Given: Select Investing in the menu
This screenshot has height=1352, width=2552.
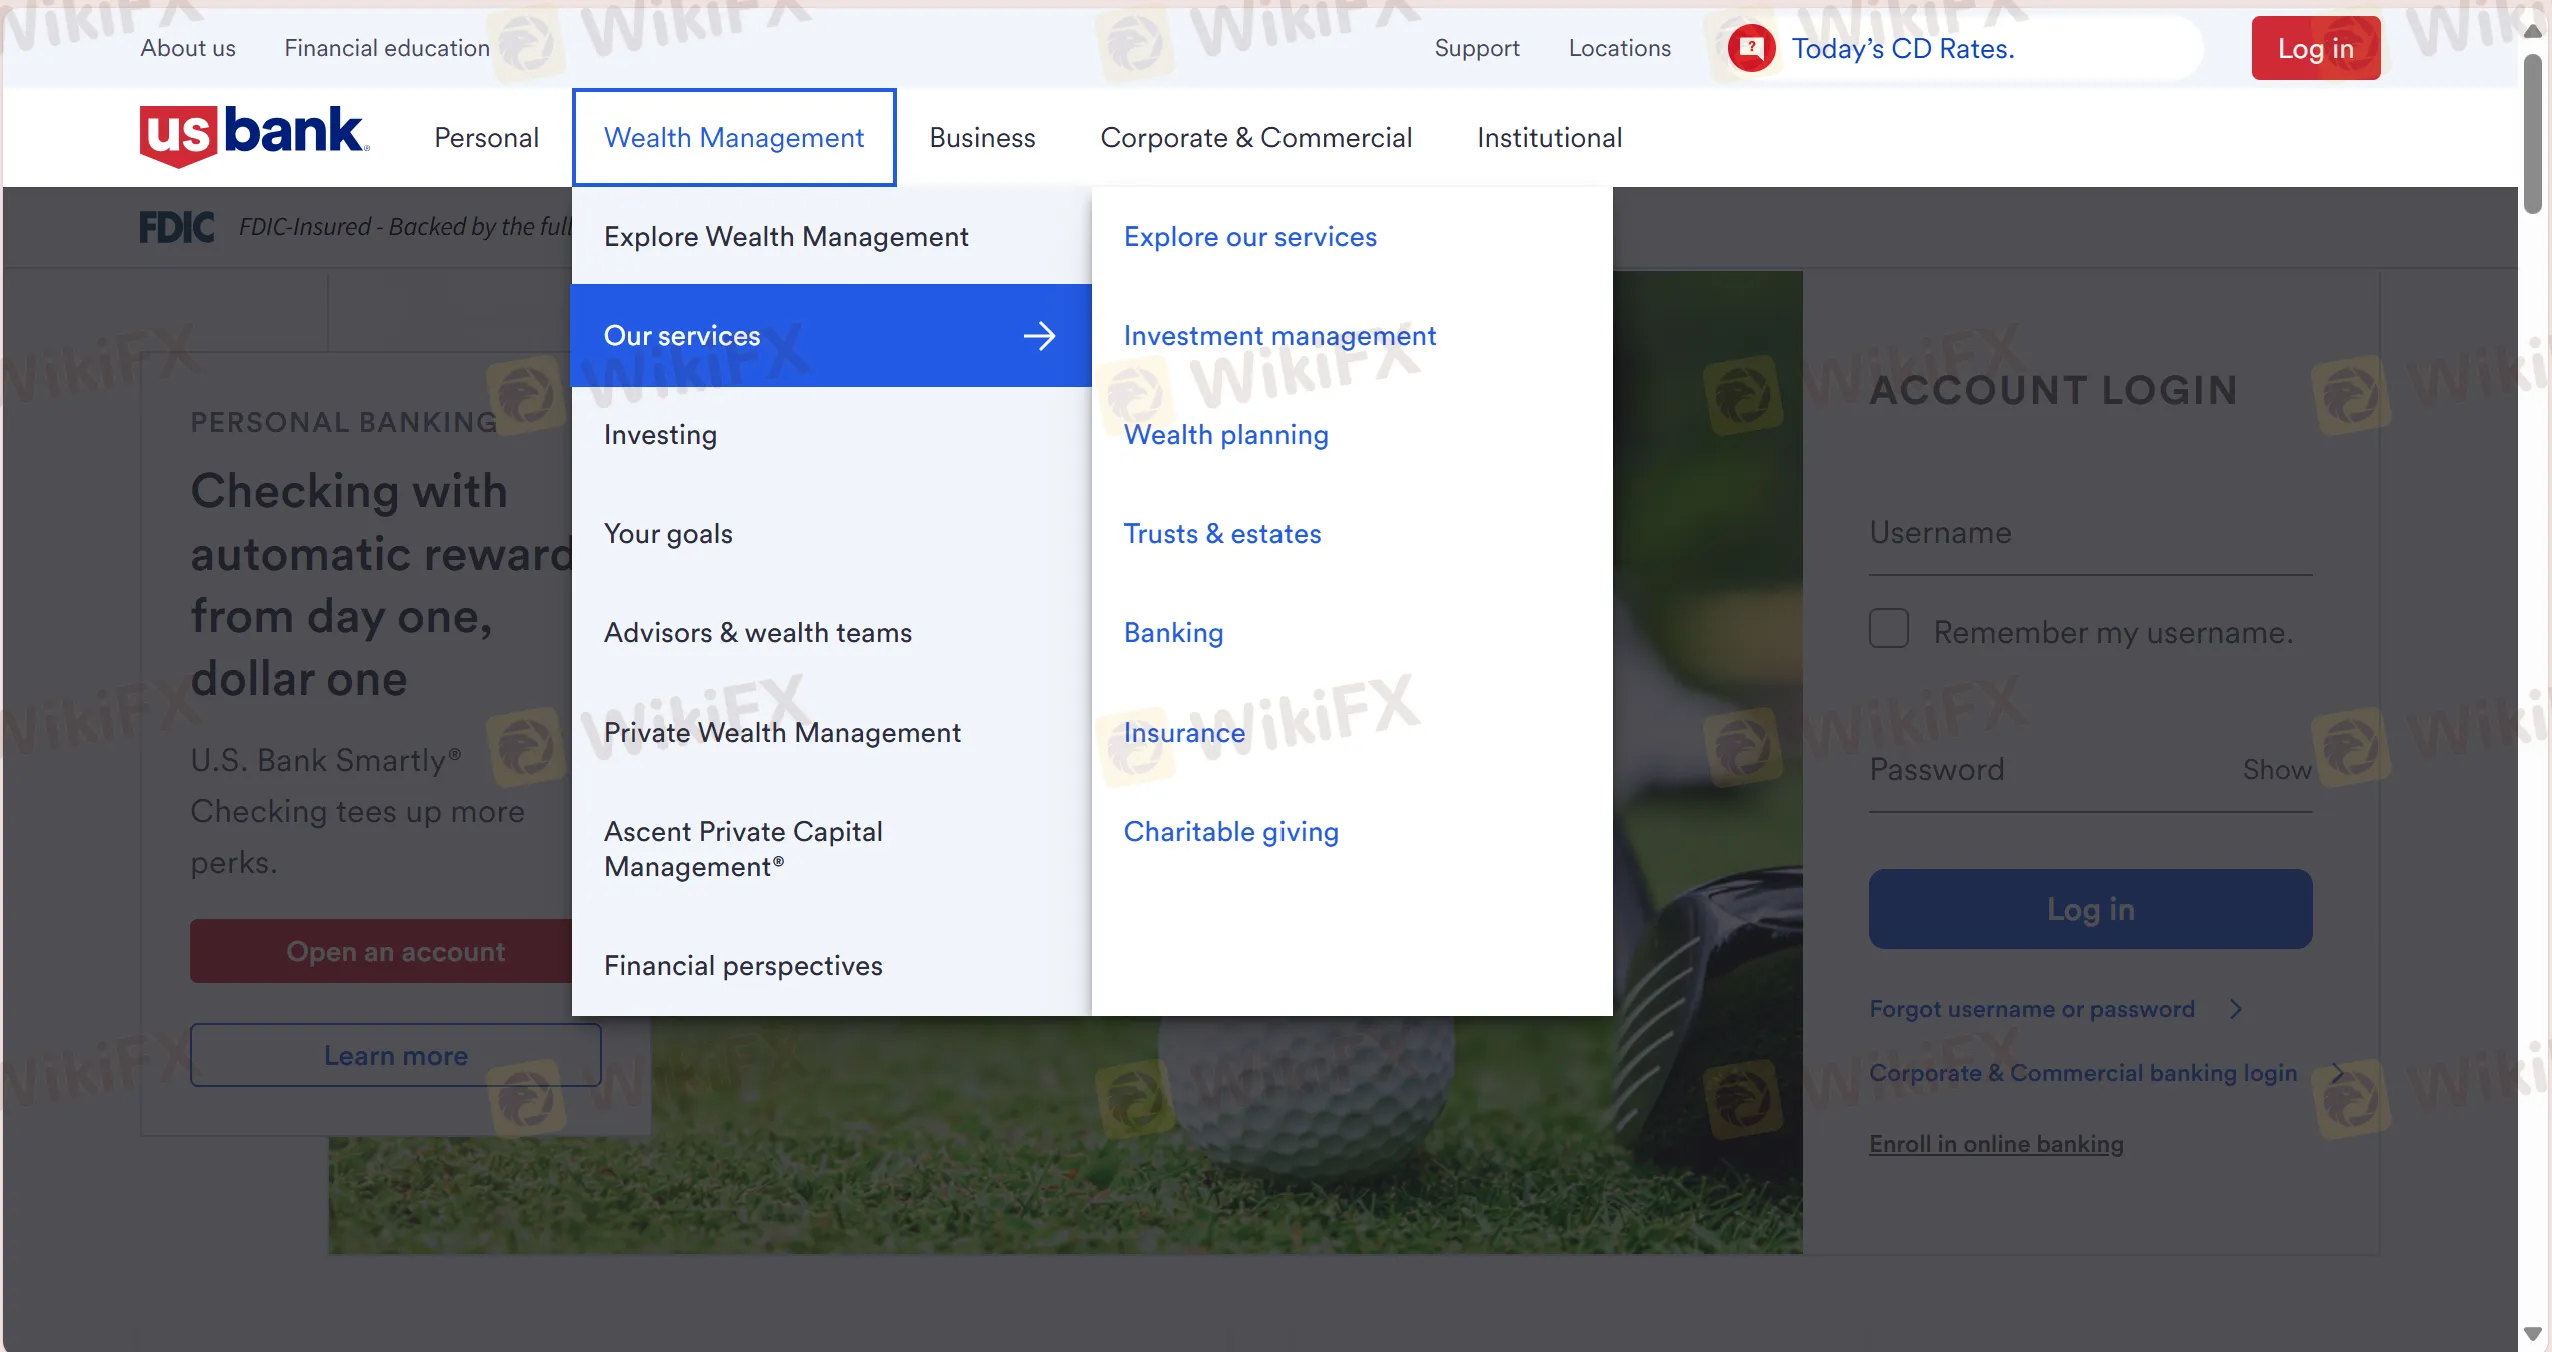Looking at the screenshot, I should tap(660, 435).
